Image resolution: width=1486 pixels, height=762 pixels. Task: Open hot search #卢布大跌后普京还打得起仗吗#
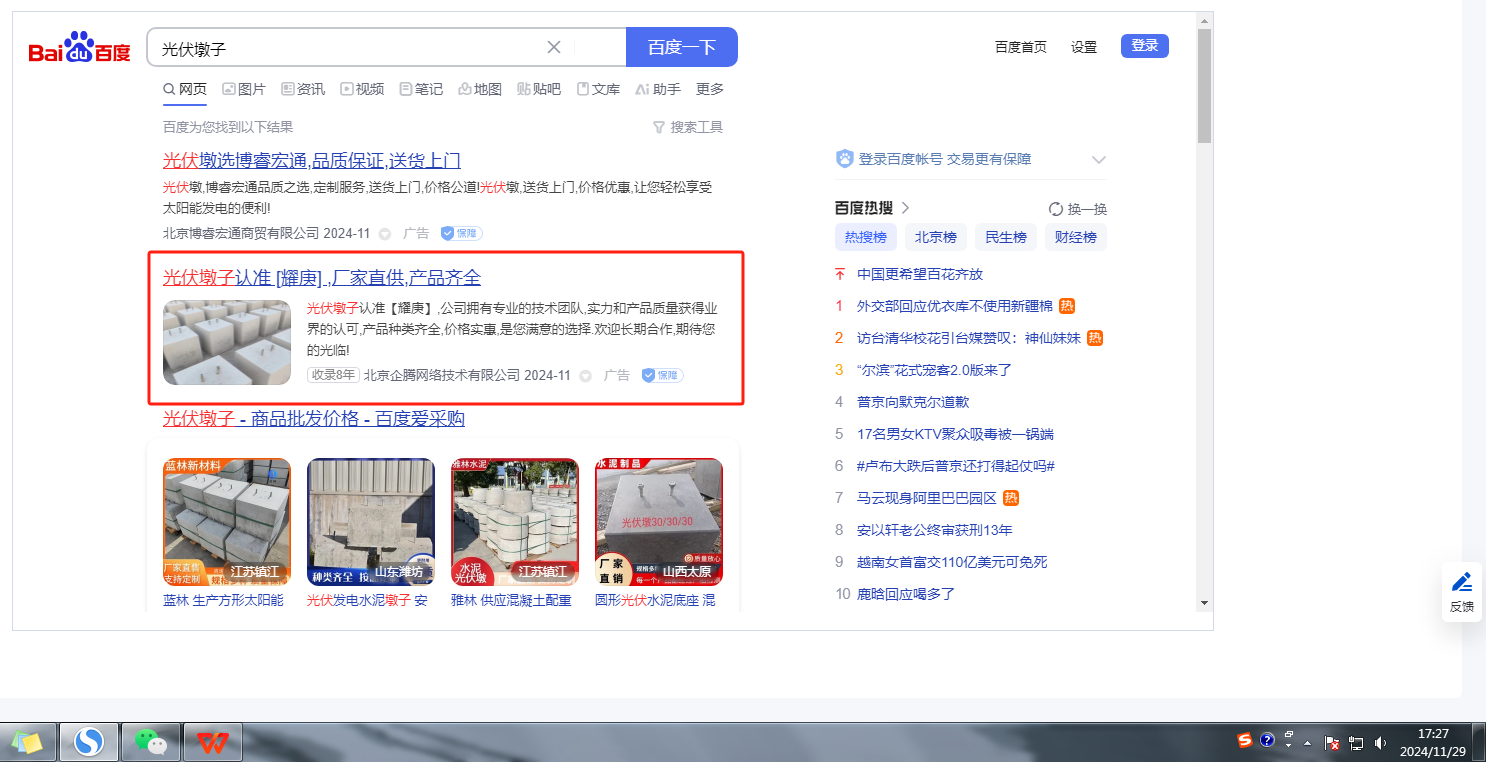[956, 466]
